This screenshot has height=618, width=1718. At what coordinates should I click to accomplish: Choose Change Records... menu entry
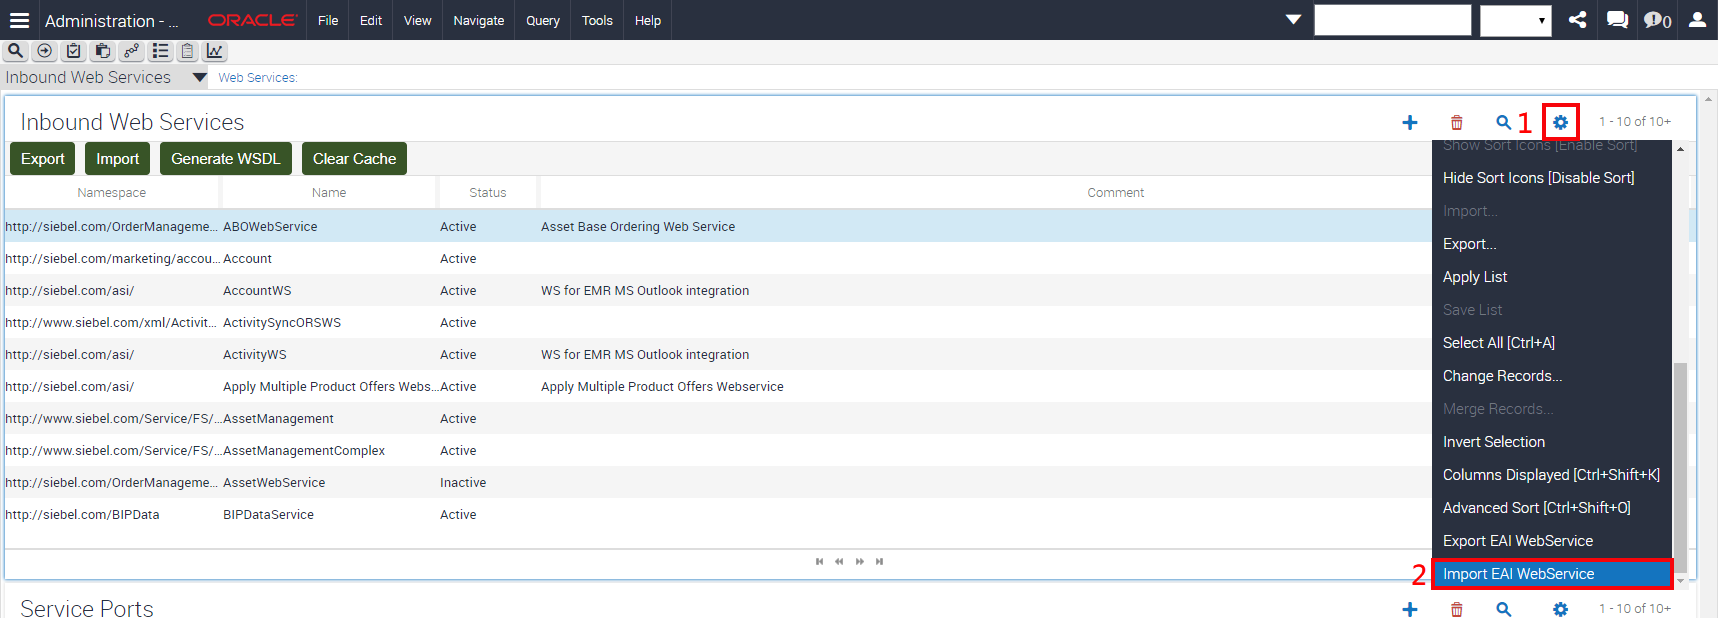tap(1552, 376)
